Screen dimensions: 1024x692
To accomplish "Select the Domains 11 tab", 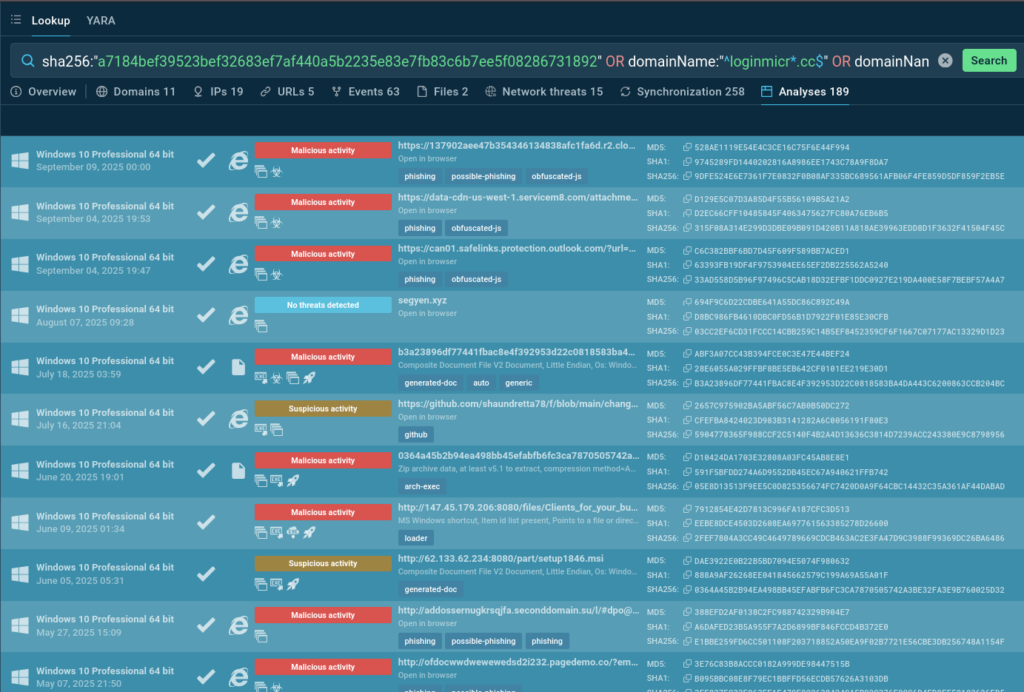I will [x=136, y=92].
